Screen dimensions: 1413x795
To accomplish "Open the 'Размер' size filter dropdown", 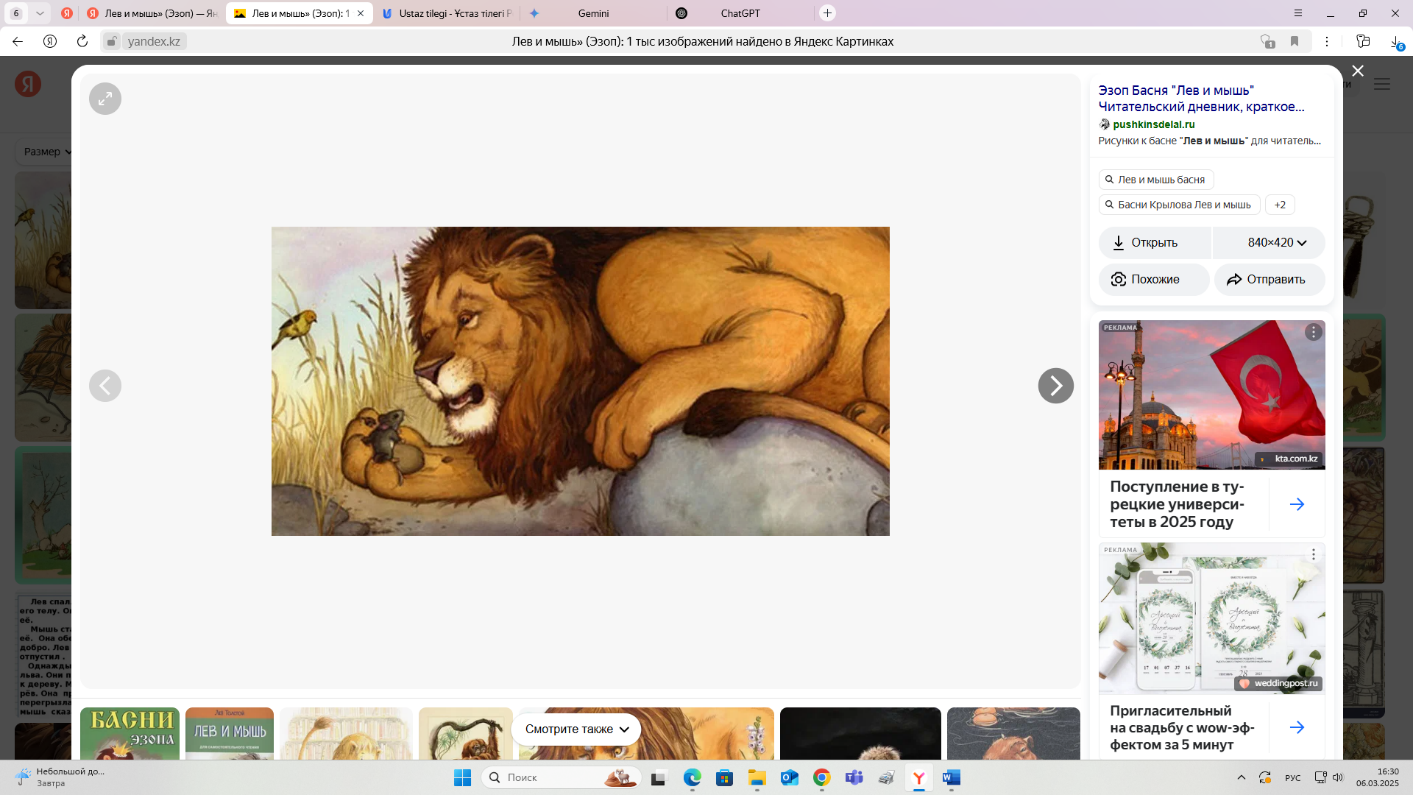I will [48, 152].
